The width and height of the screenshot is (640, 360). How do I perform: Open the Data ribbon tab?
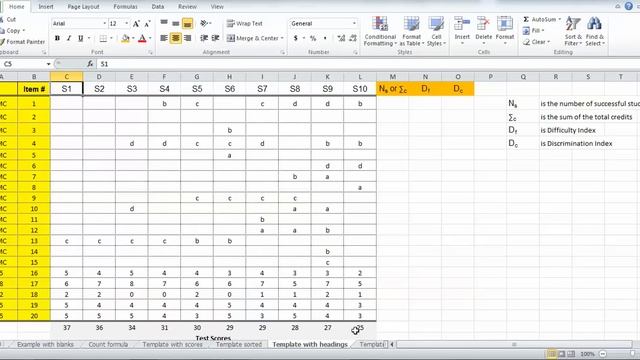point(158,7)
